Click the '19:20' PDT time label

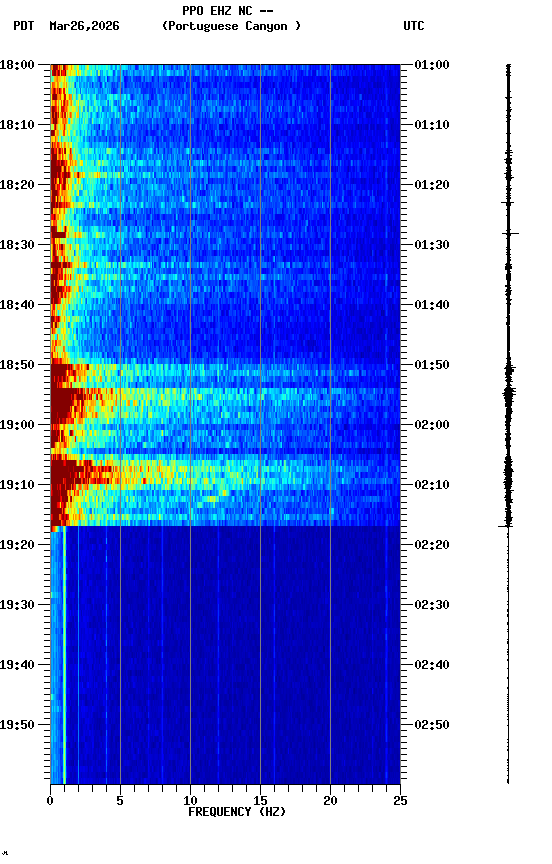(x=17, y=545)
